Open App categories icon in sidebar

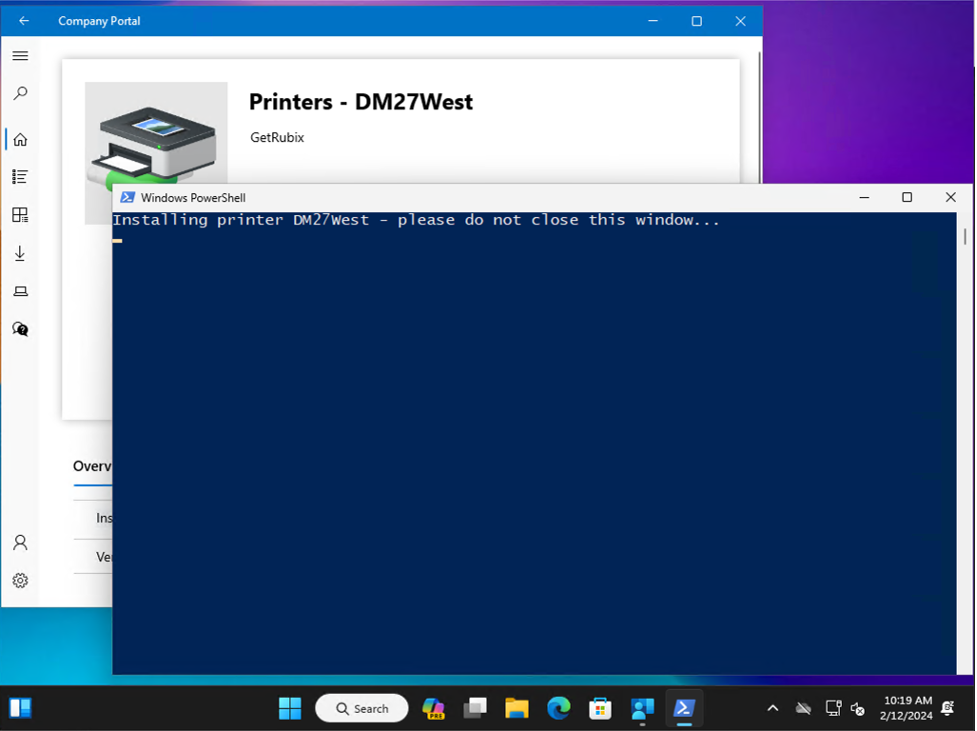click(x=20, y=215)
